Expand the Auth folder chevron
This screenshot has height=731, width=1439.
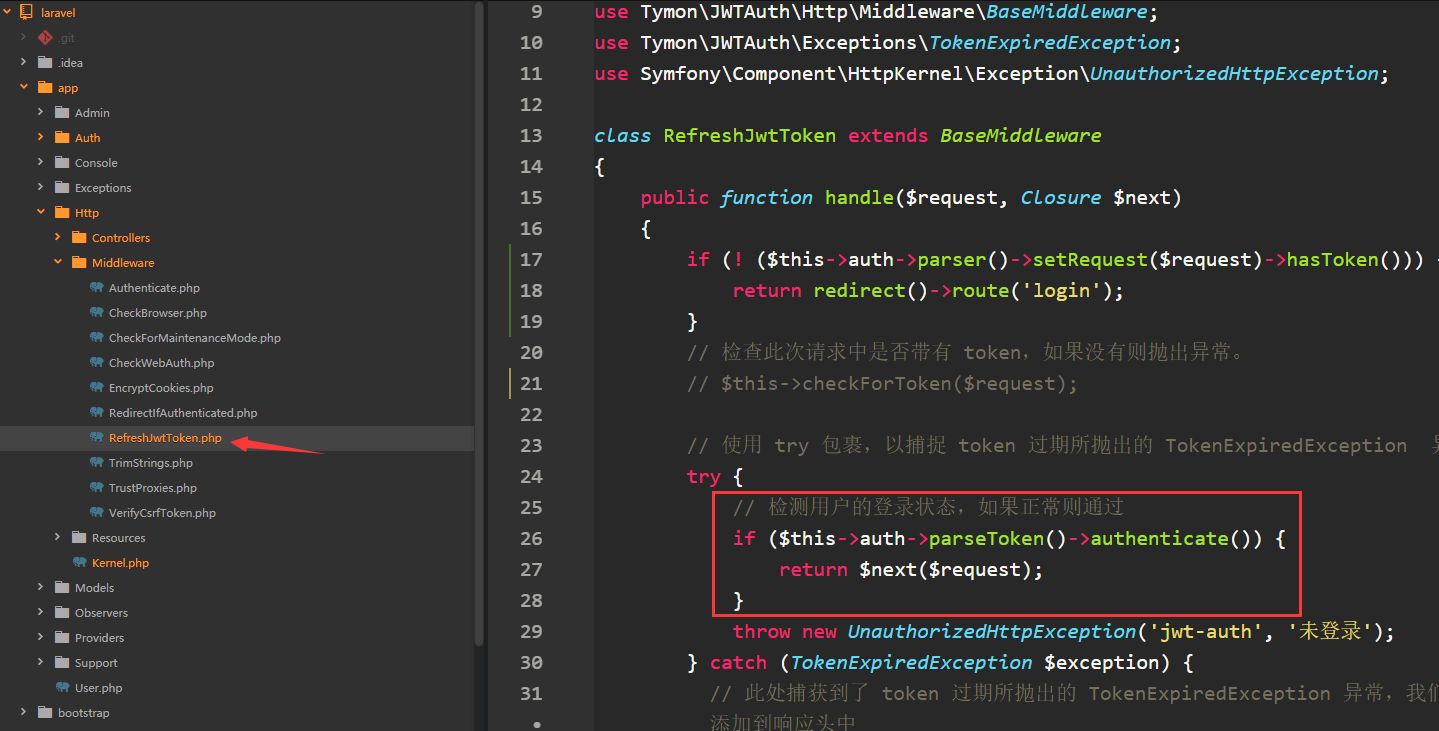tap(41, 137)
